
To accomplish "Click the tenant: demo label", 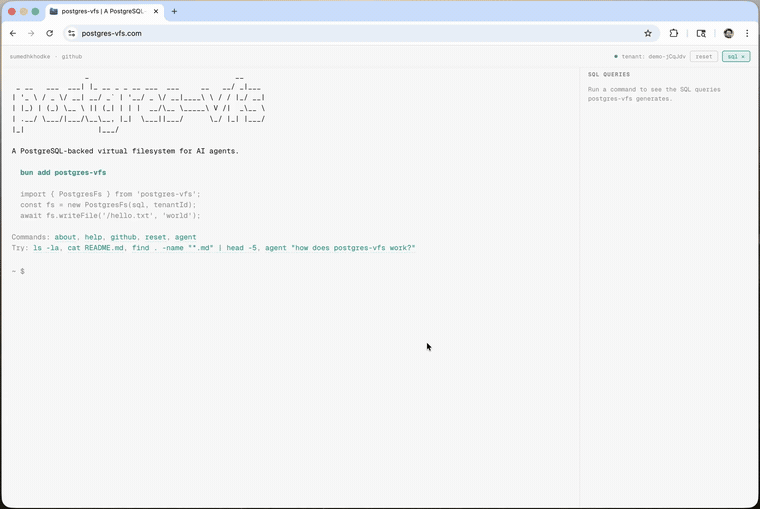I will click(x=653, y=57).
